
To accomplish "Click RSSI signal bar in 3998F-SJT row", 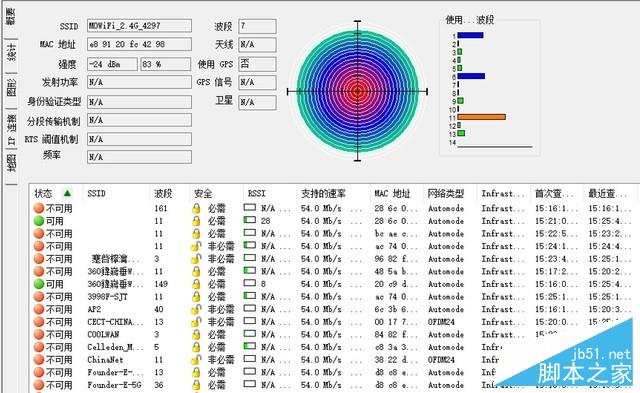I will pyautogui.click(x=250, y=295).
